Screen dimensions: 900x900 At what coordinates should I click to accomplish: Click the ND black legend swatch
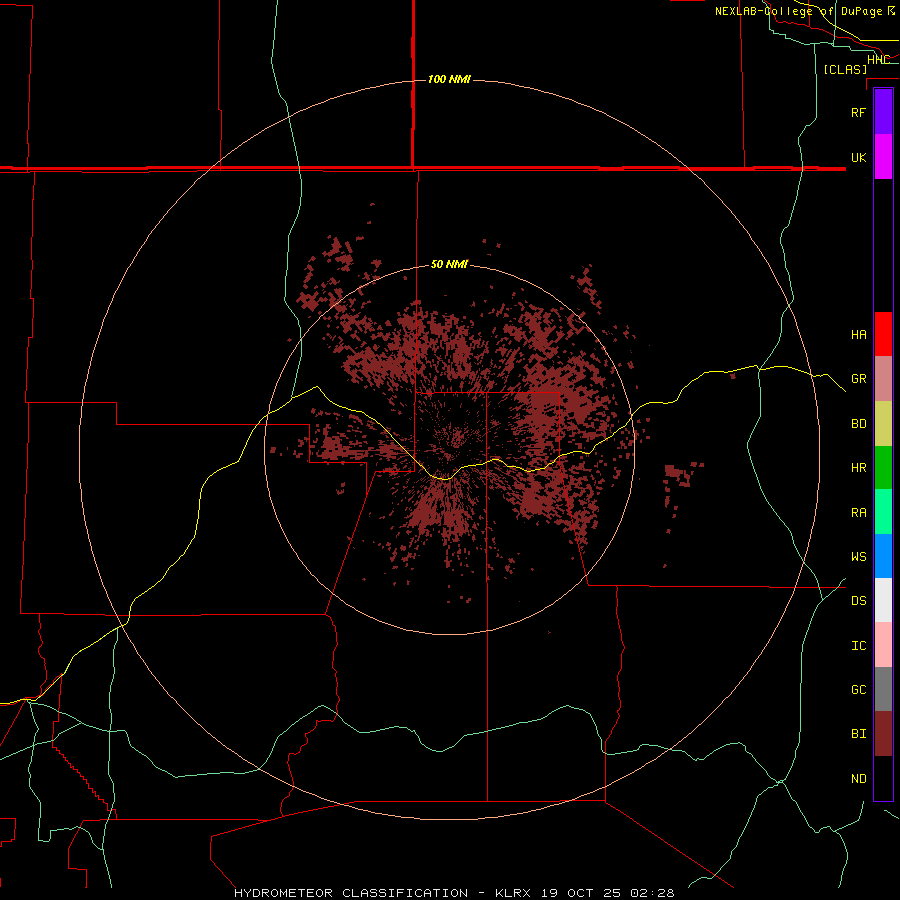click(883, 778)
